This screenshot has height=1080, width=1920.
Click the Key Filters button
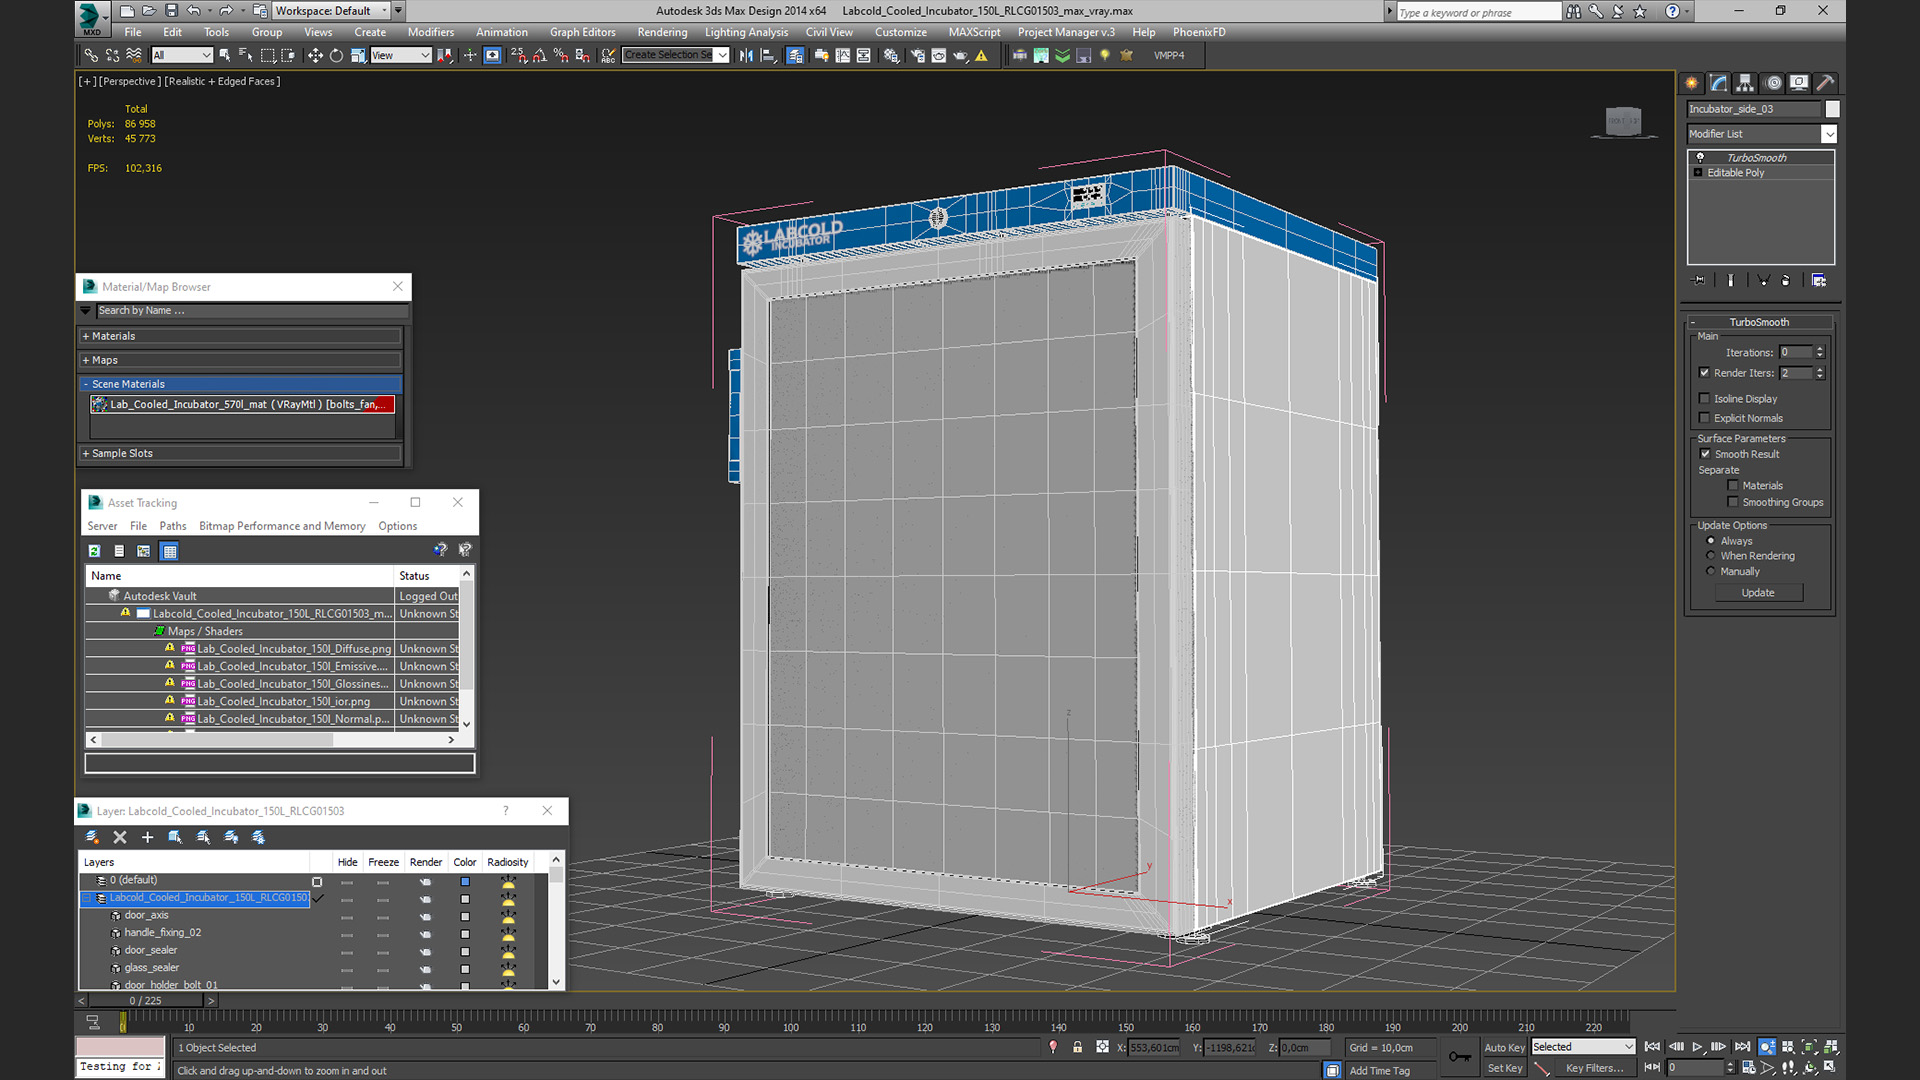pyautogui.click(x=1594, y=1068)
